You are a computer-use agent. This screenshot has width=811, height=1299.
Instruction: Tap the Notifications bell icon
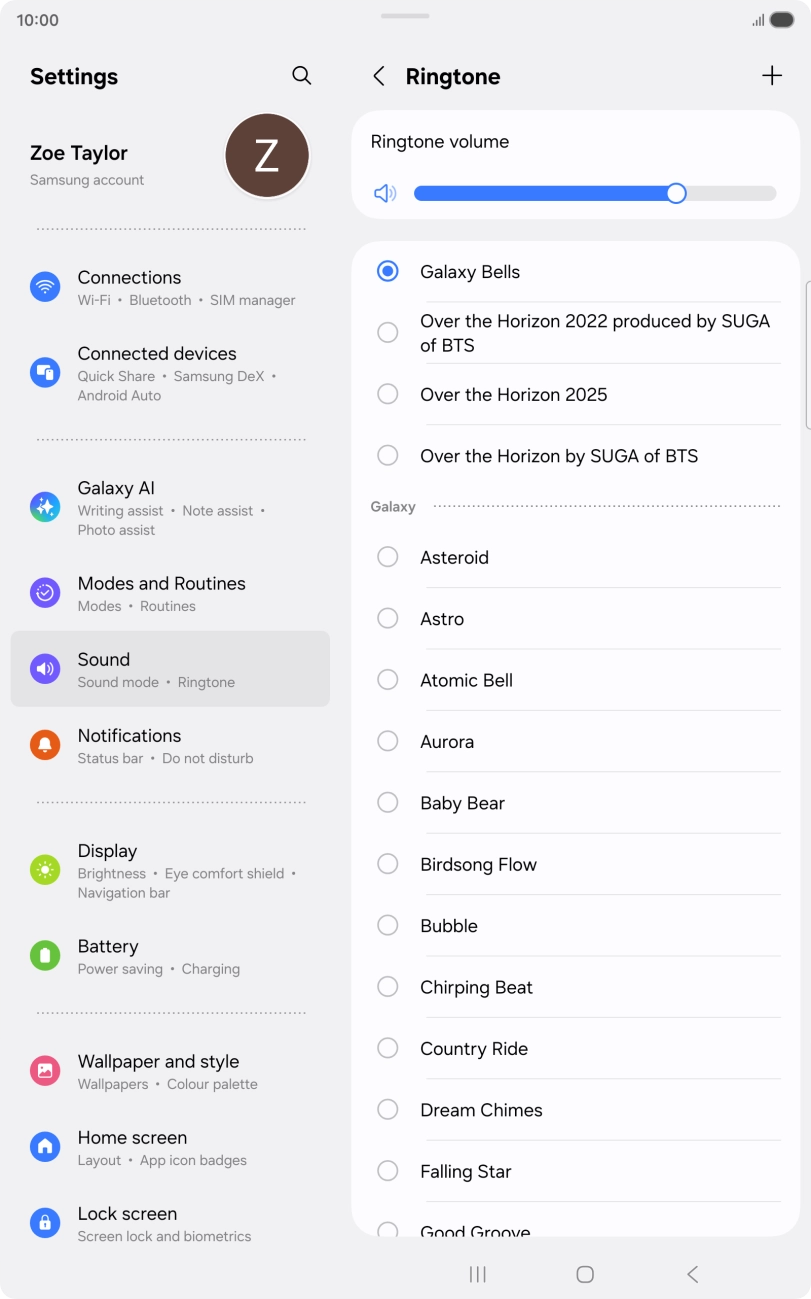[45, 745]
